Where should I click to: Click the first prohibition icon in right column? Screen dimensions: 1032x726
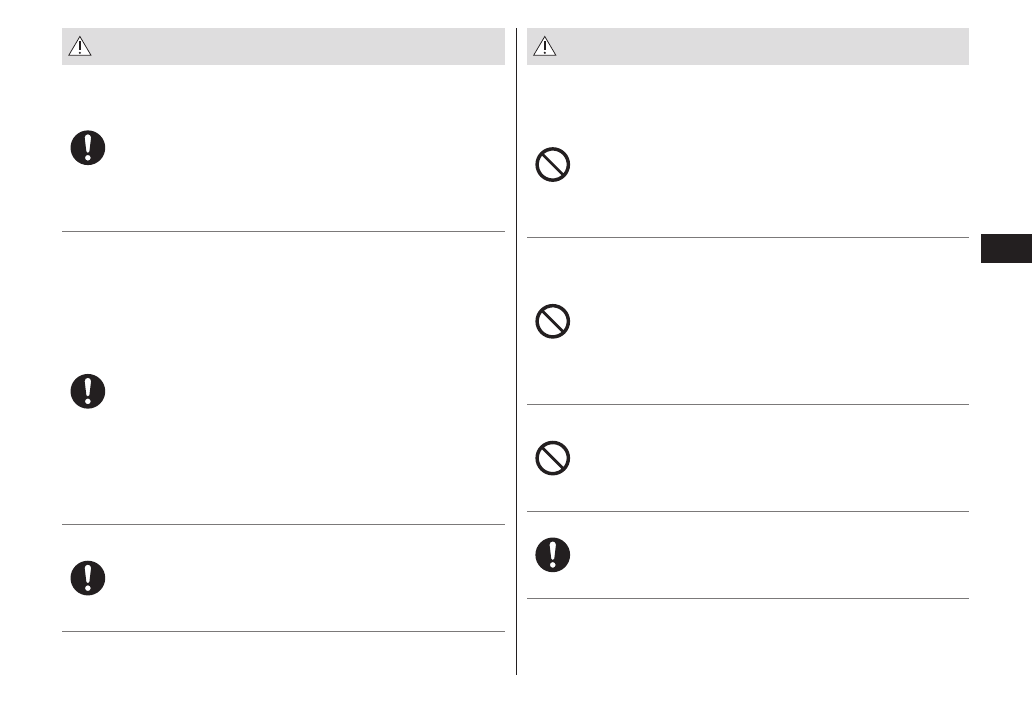[x=553, y=165]
